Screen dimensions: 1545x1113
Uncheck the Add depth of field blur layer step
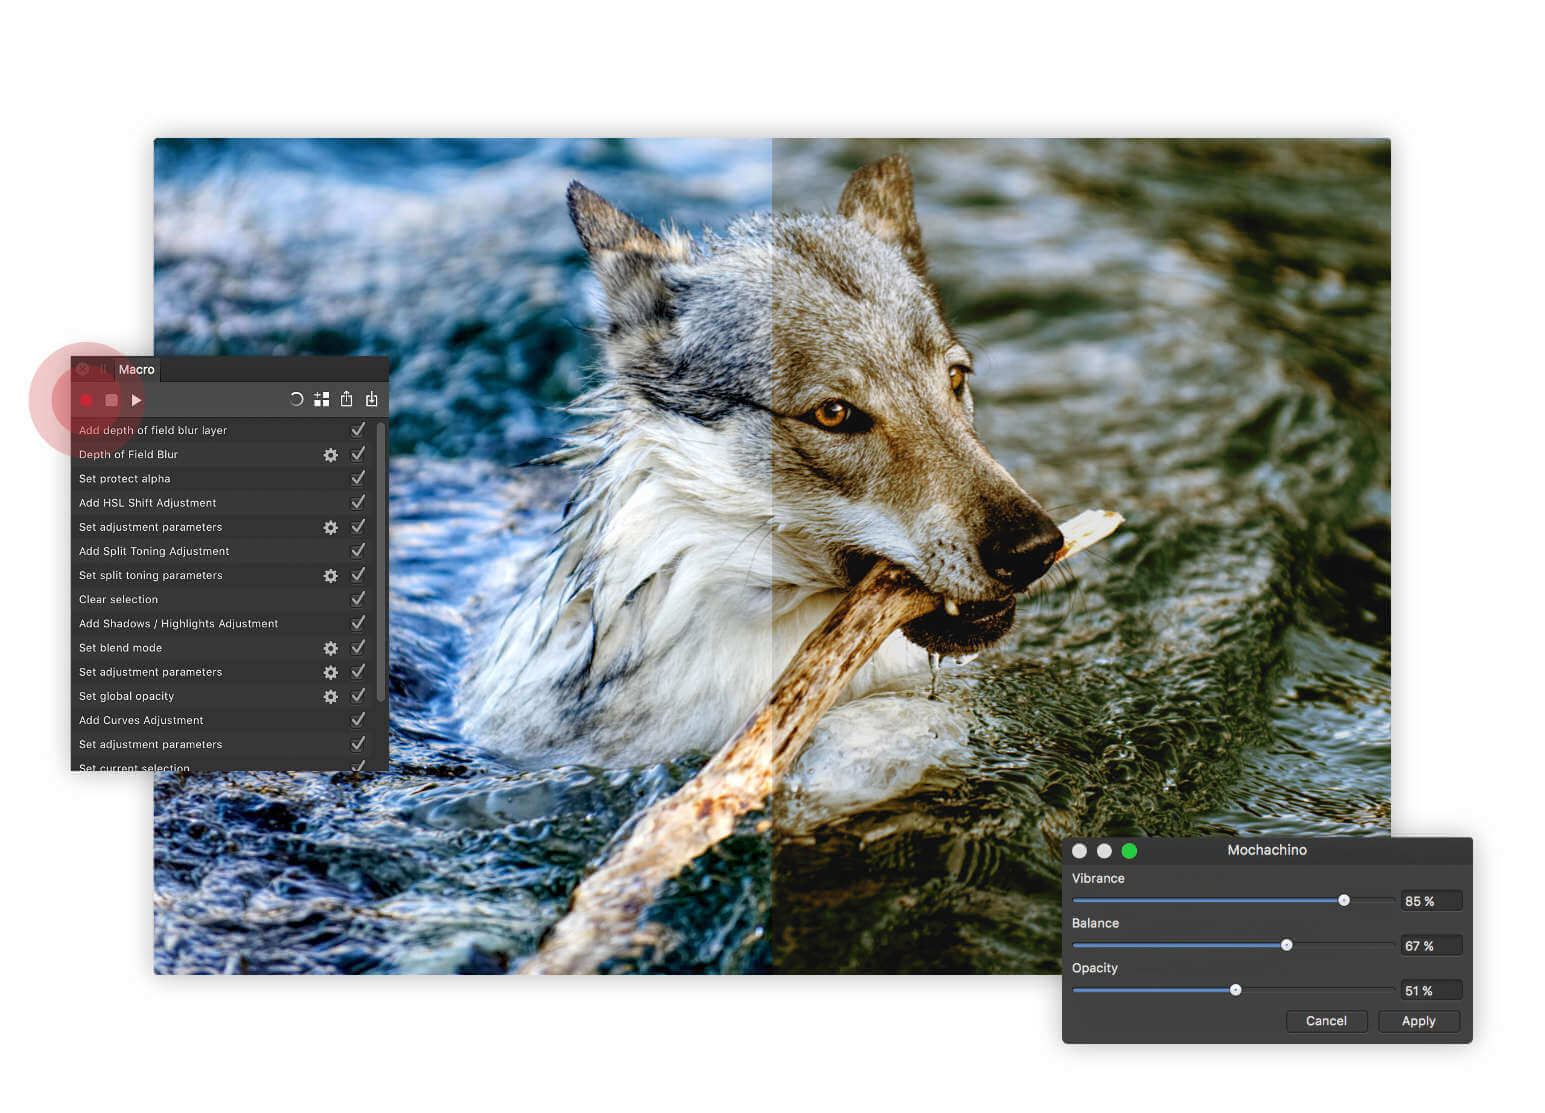(x=358, y=430)
